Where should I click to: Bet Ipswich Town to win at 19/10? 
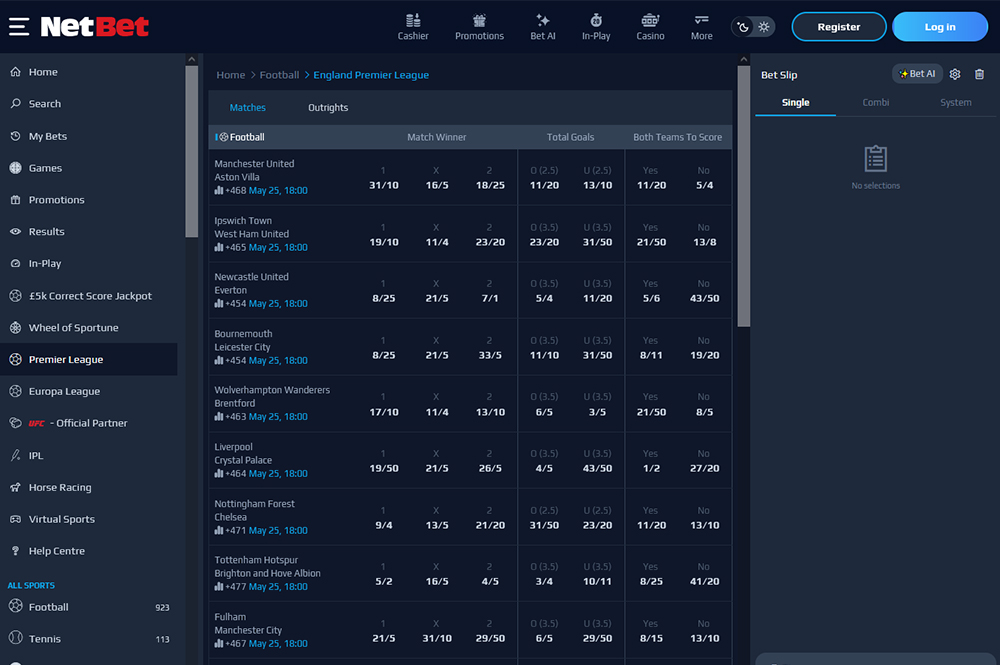pyautogui.click(x=383, y=235)
